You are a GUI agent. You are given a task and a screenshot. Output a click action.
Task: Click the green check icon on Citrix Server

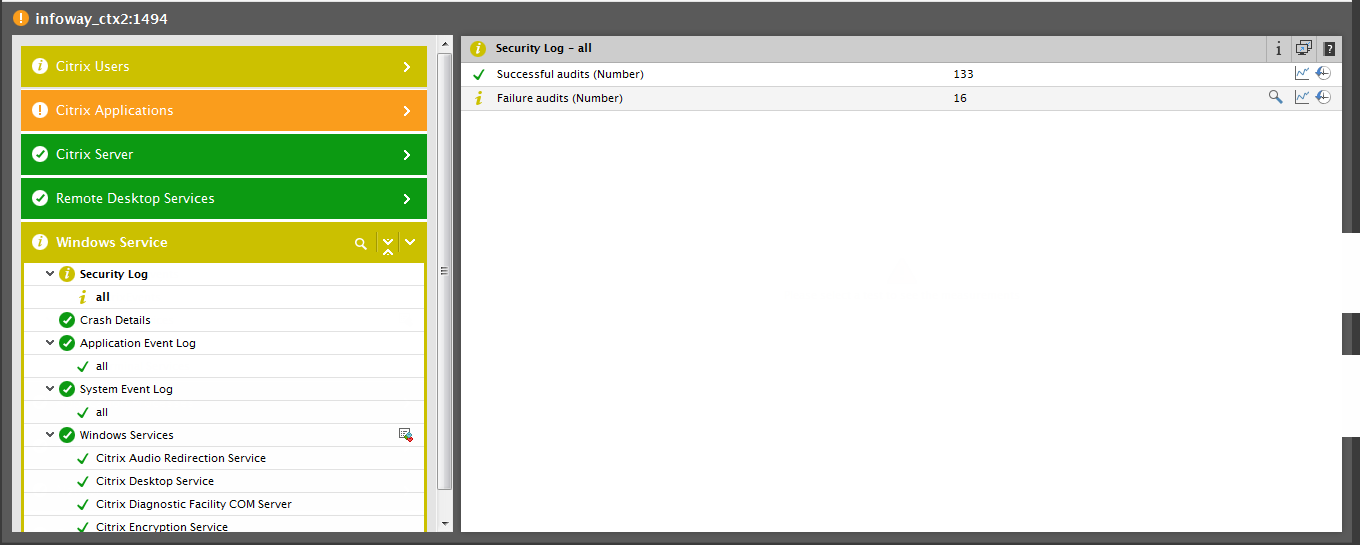click(x=40, y=155)
